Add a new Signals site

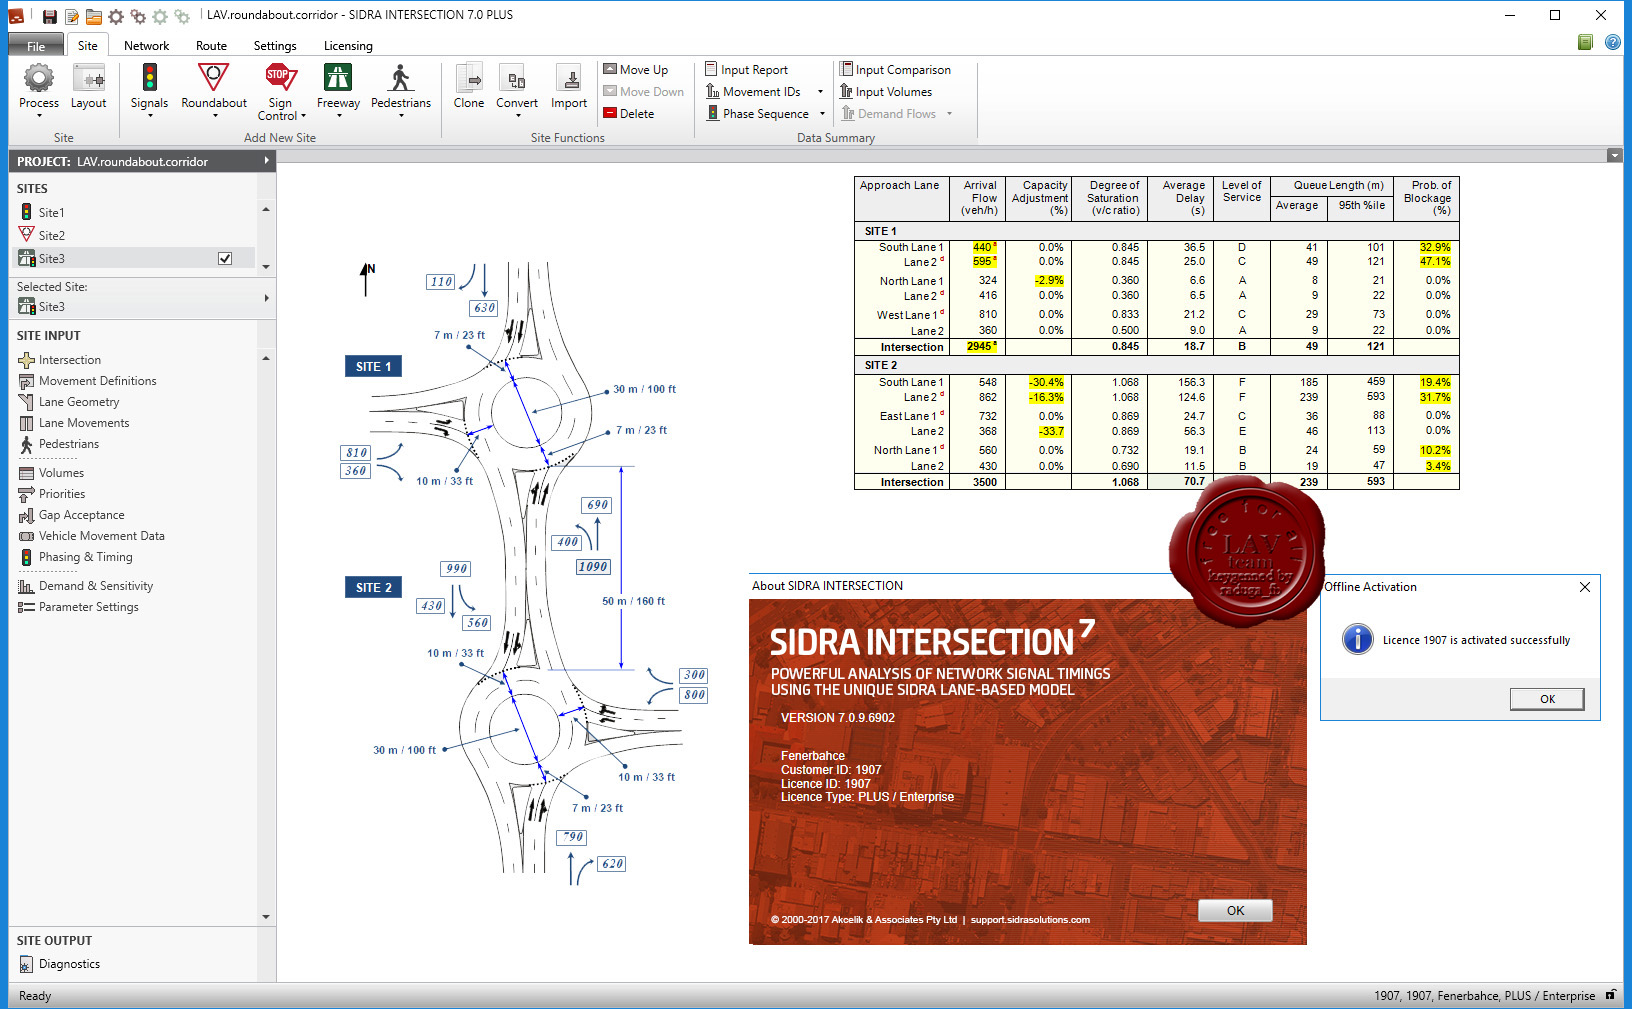pos(149,88)
